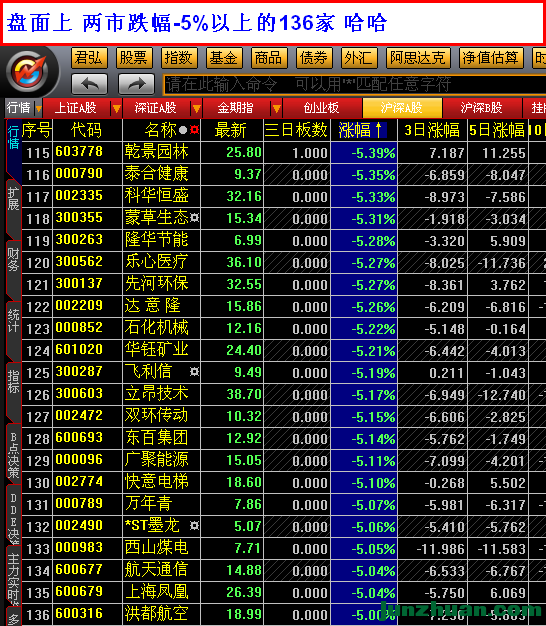The width and height of the screenshot is (546, 626).
Task: Click the marker icon next to 蒙草生态
Action: 194,218
